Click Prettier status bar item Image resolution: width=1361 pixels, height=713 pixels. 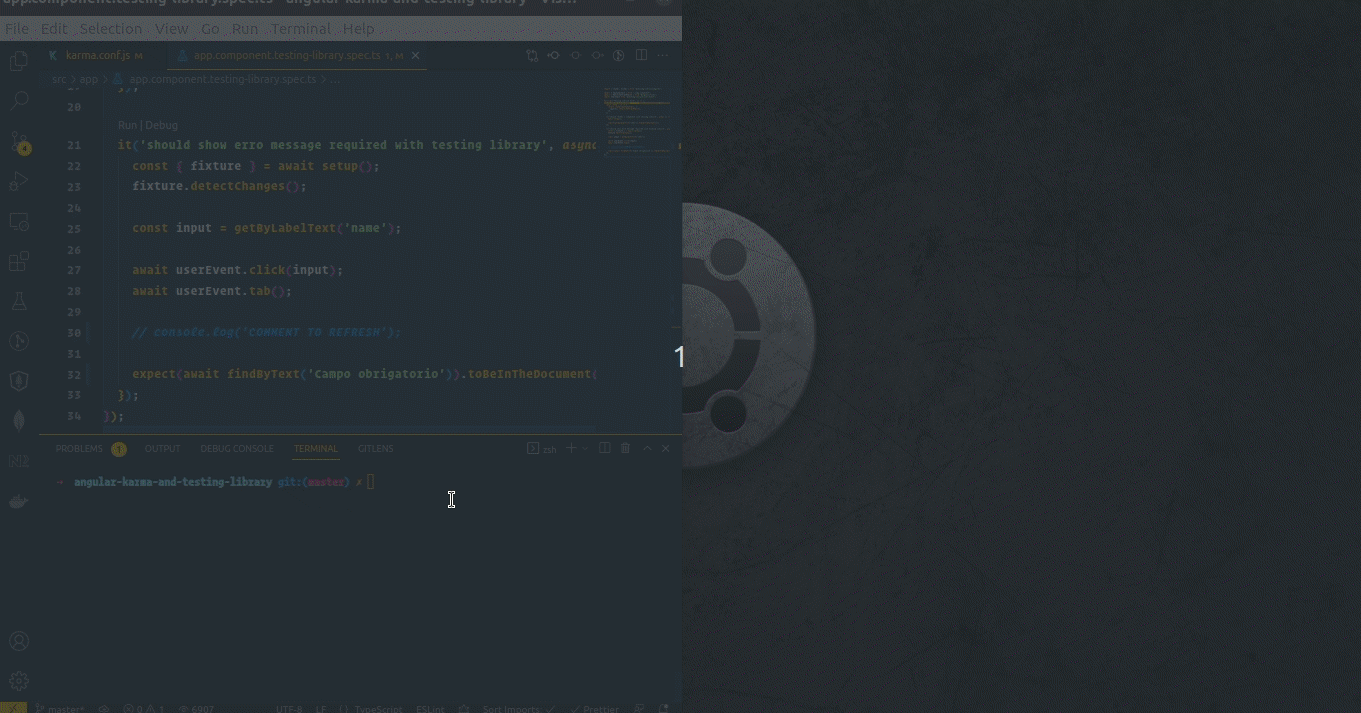point(595,709)
